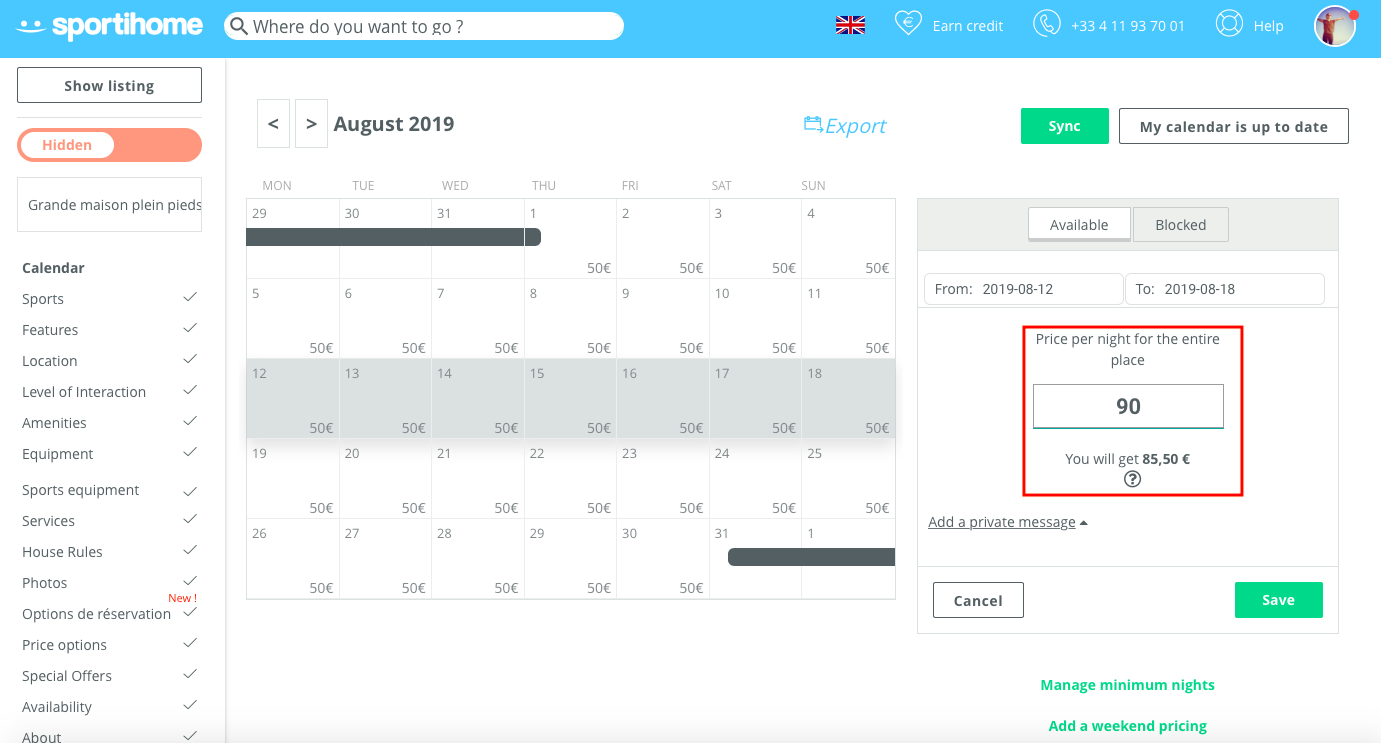Select August 24 calendar cell

click(x=755, y=479)
